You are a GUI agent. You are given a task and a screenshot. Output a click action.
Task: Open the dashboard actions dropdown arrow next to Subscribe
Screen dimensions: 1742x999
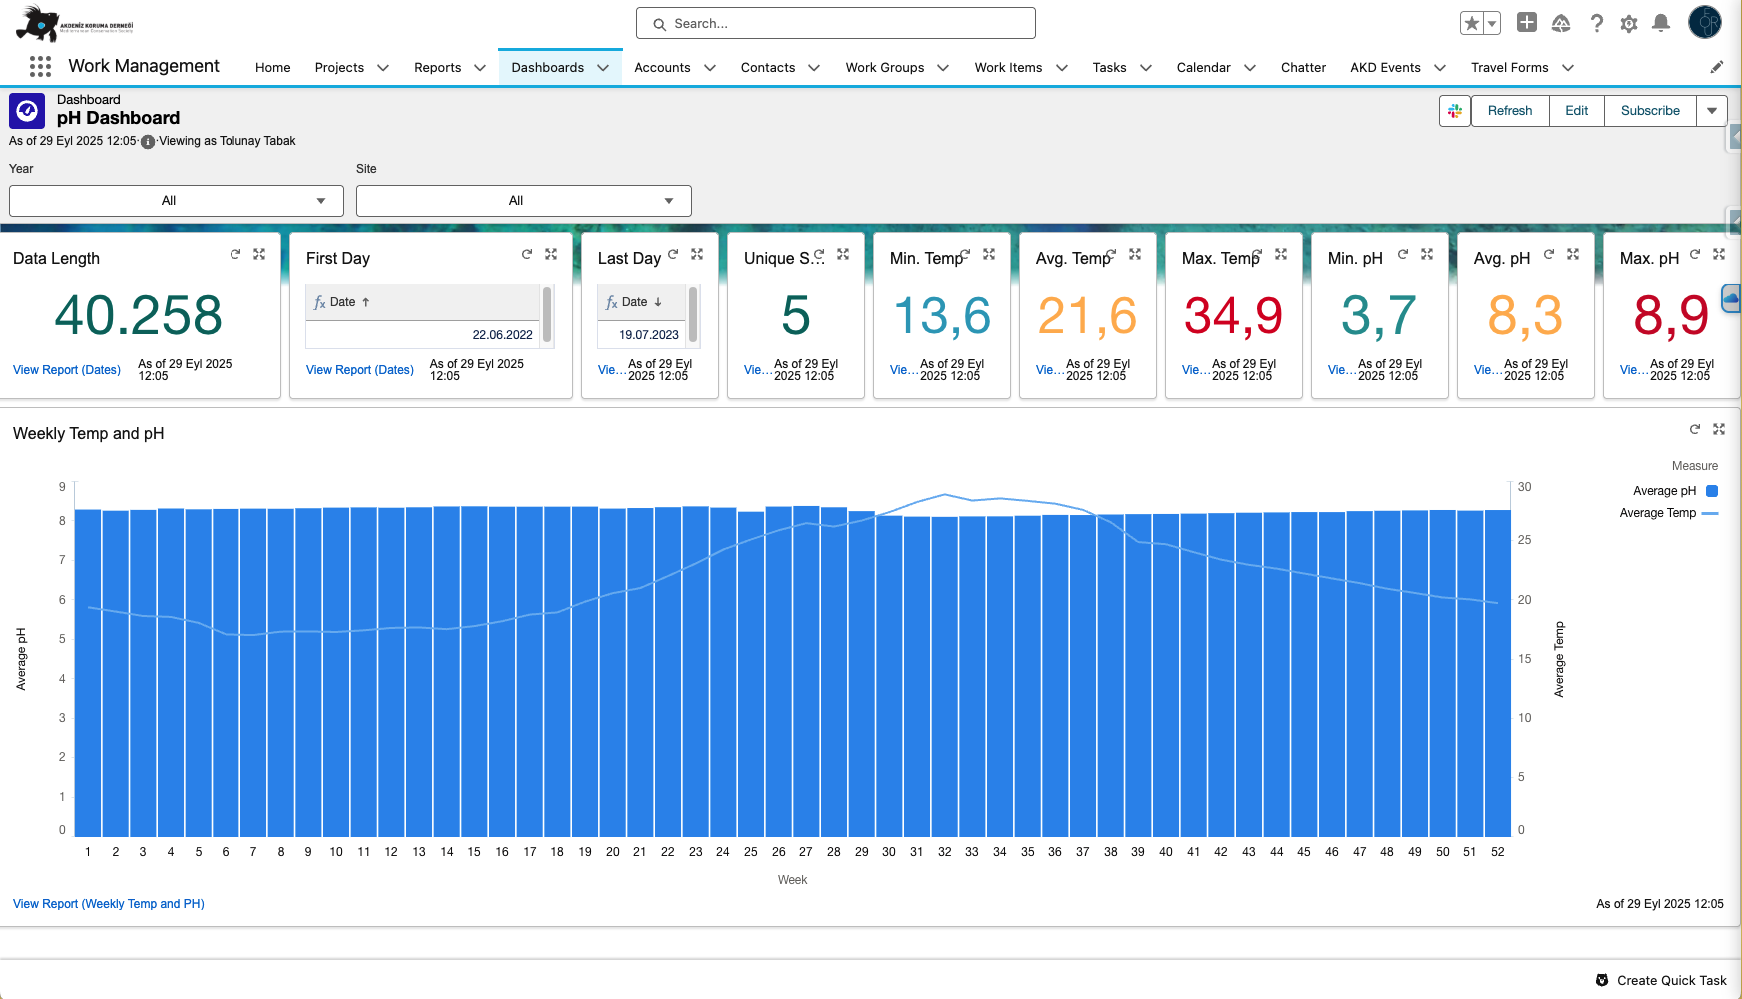(x=1712, y=111)
